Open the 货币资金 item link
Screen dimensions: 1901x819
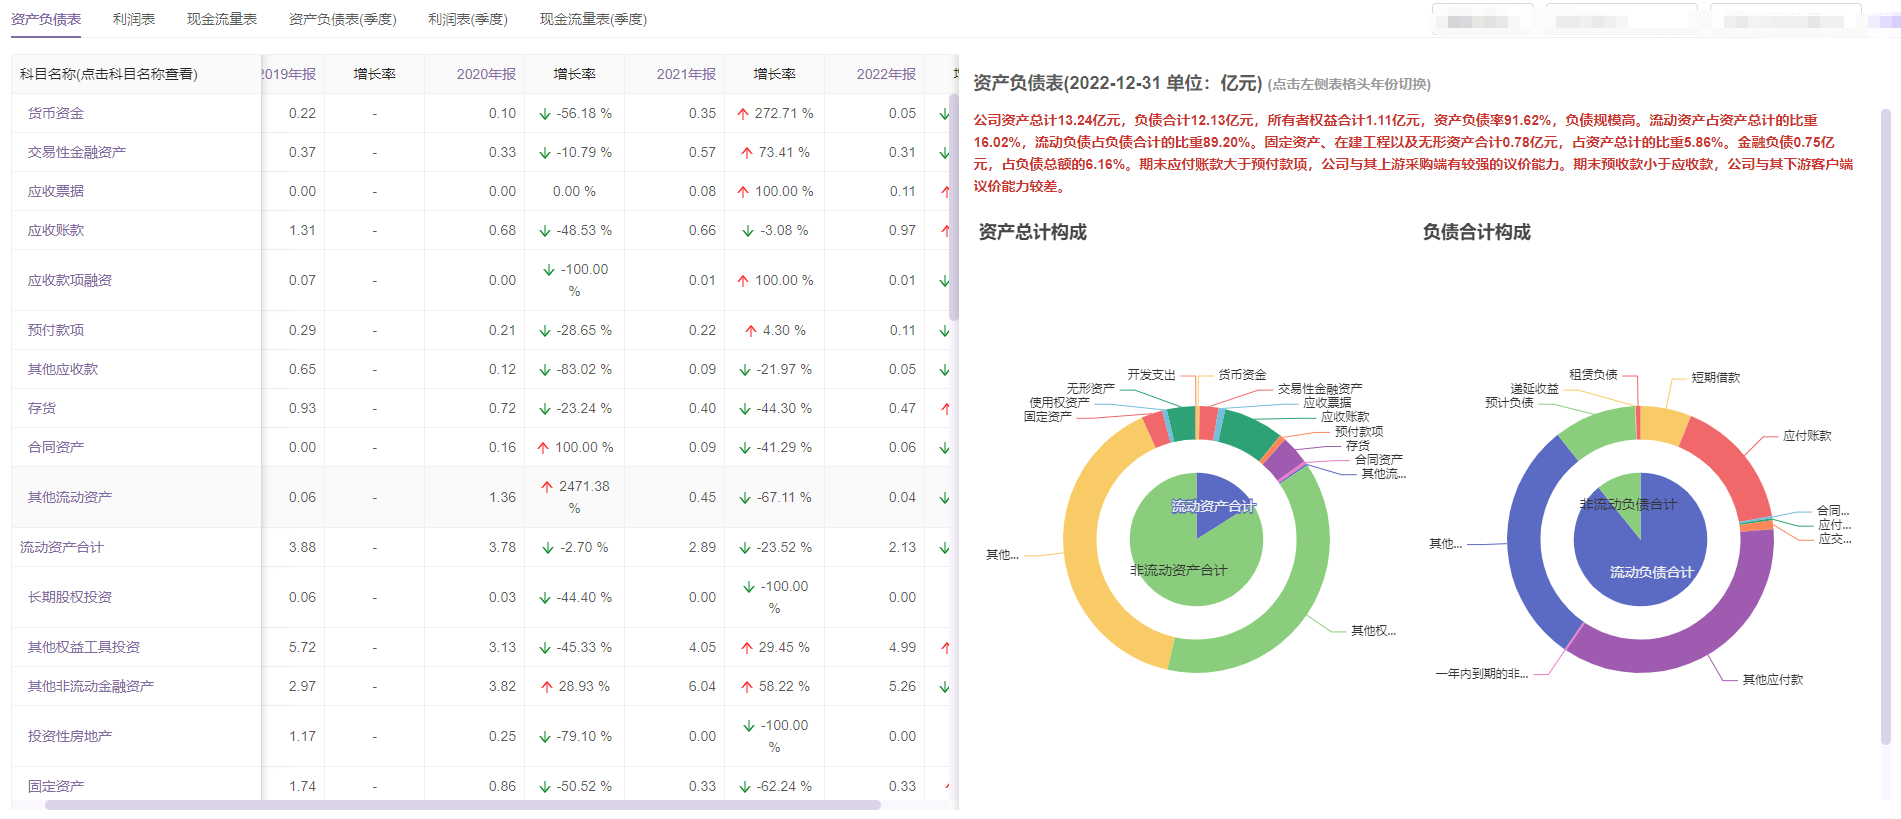click(x=56, y=113)
